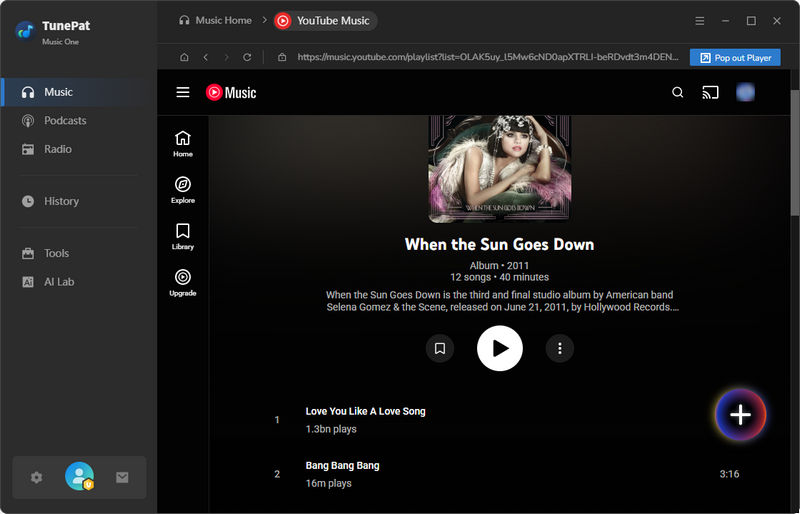The image size is (800, 514).
Task: Click track number 1
Action: 277,420
